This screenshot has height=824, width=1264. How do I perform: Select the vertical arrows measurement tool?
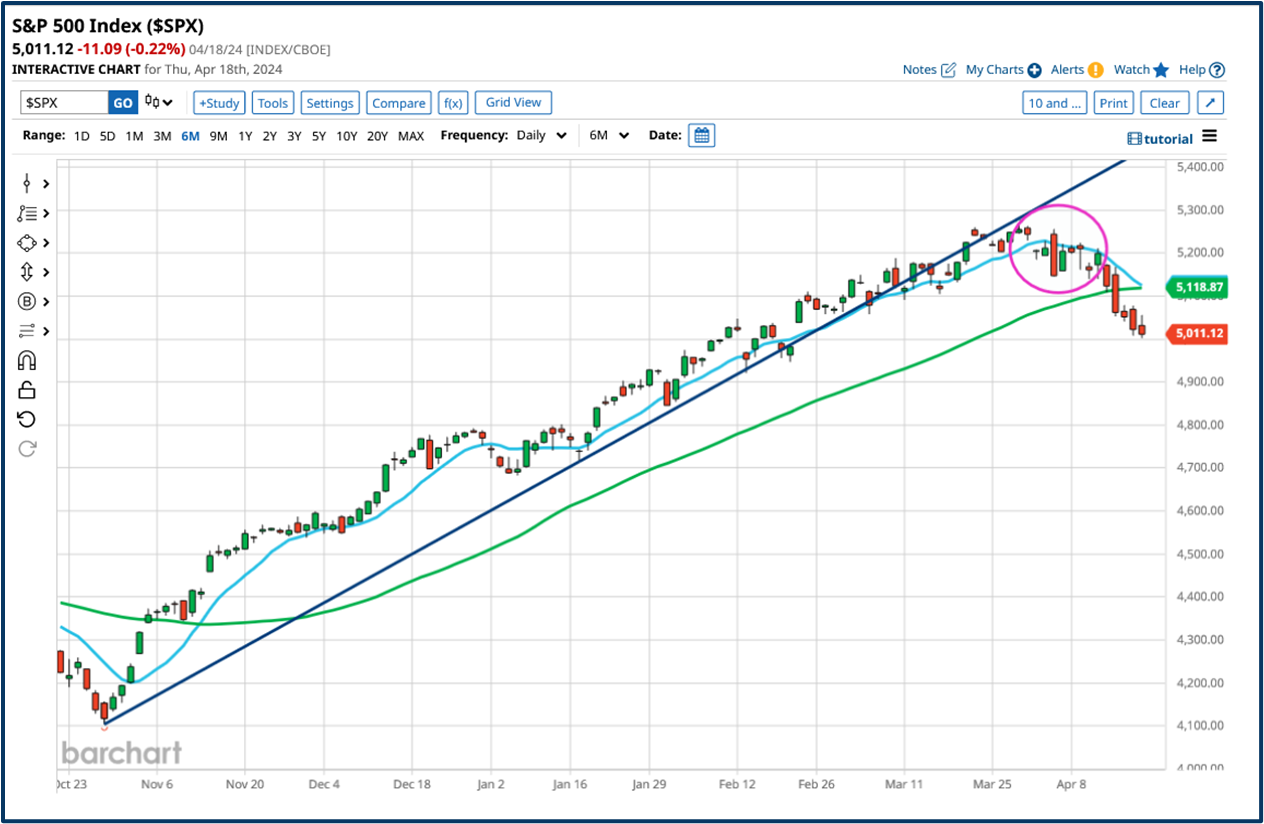pyautogui.click(x=27, y=271)
